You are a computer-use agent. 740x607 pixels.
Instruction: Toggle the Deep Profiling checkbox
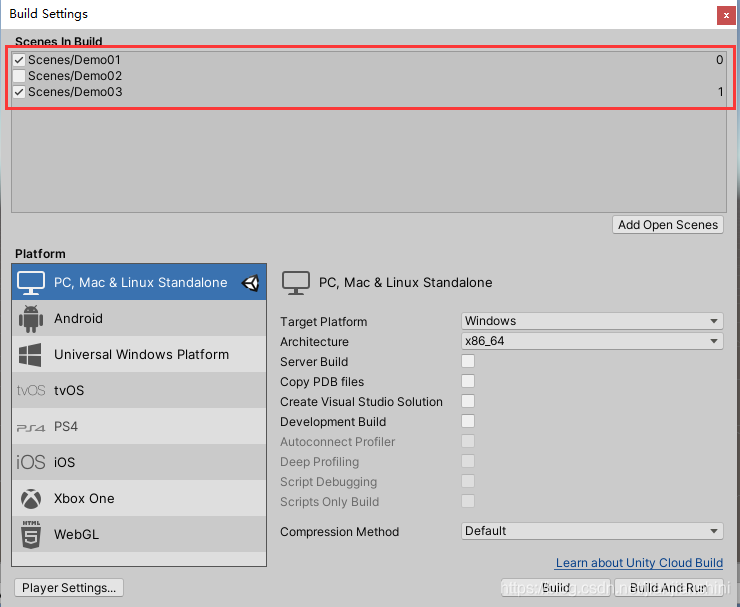point(468,461)
